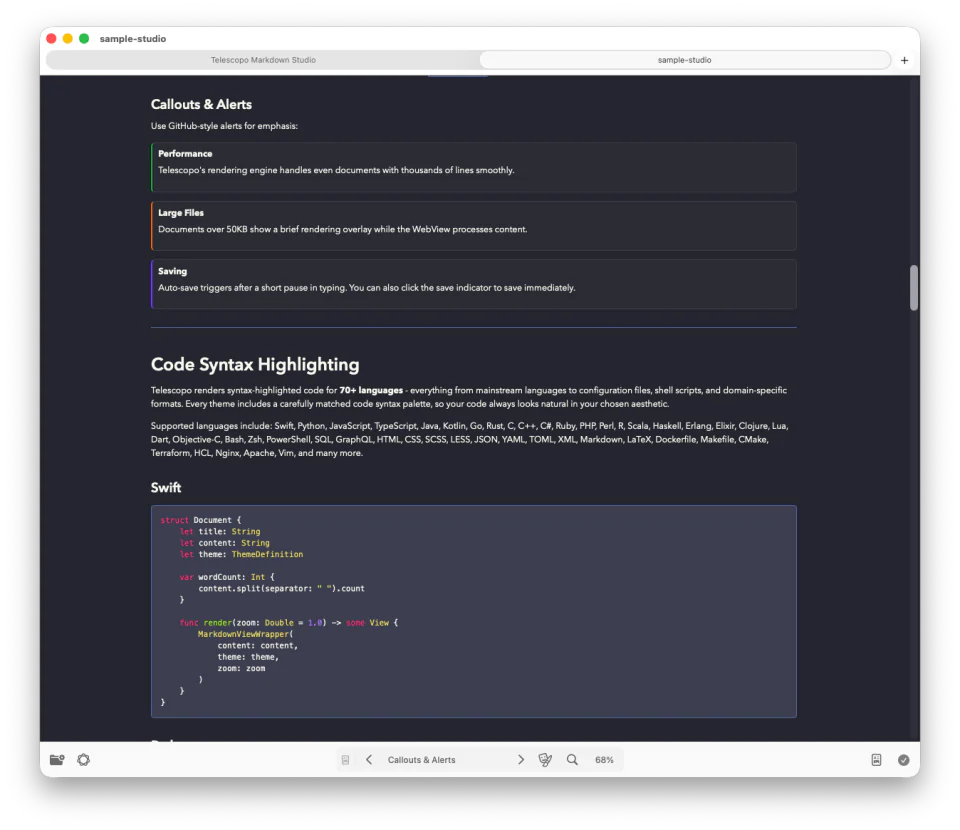Image resolution: width=960 pixels, height=830 pixels.
Task: Click 'struct Document {' code line
Action: pyautogui.click(x=201, y=520)
